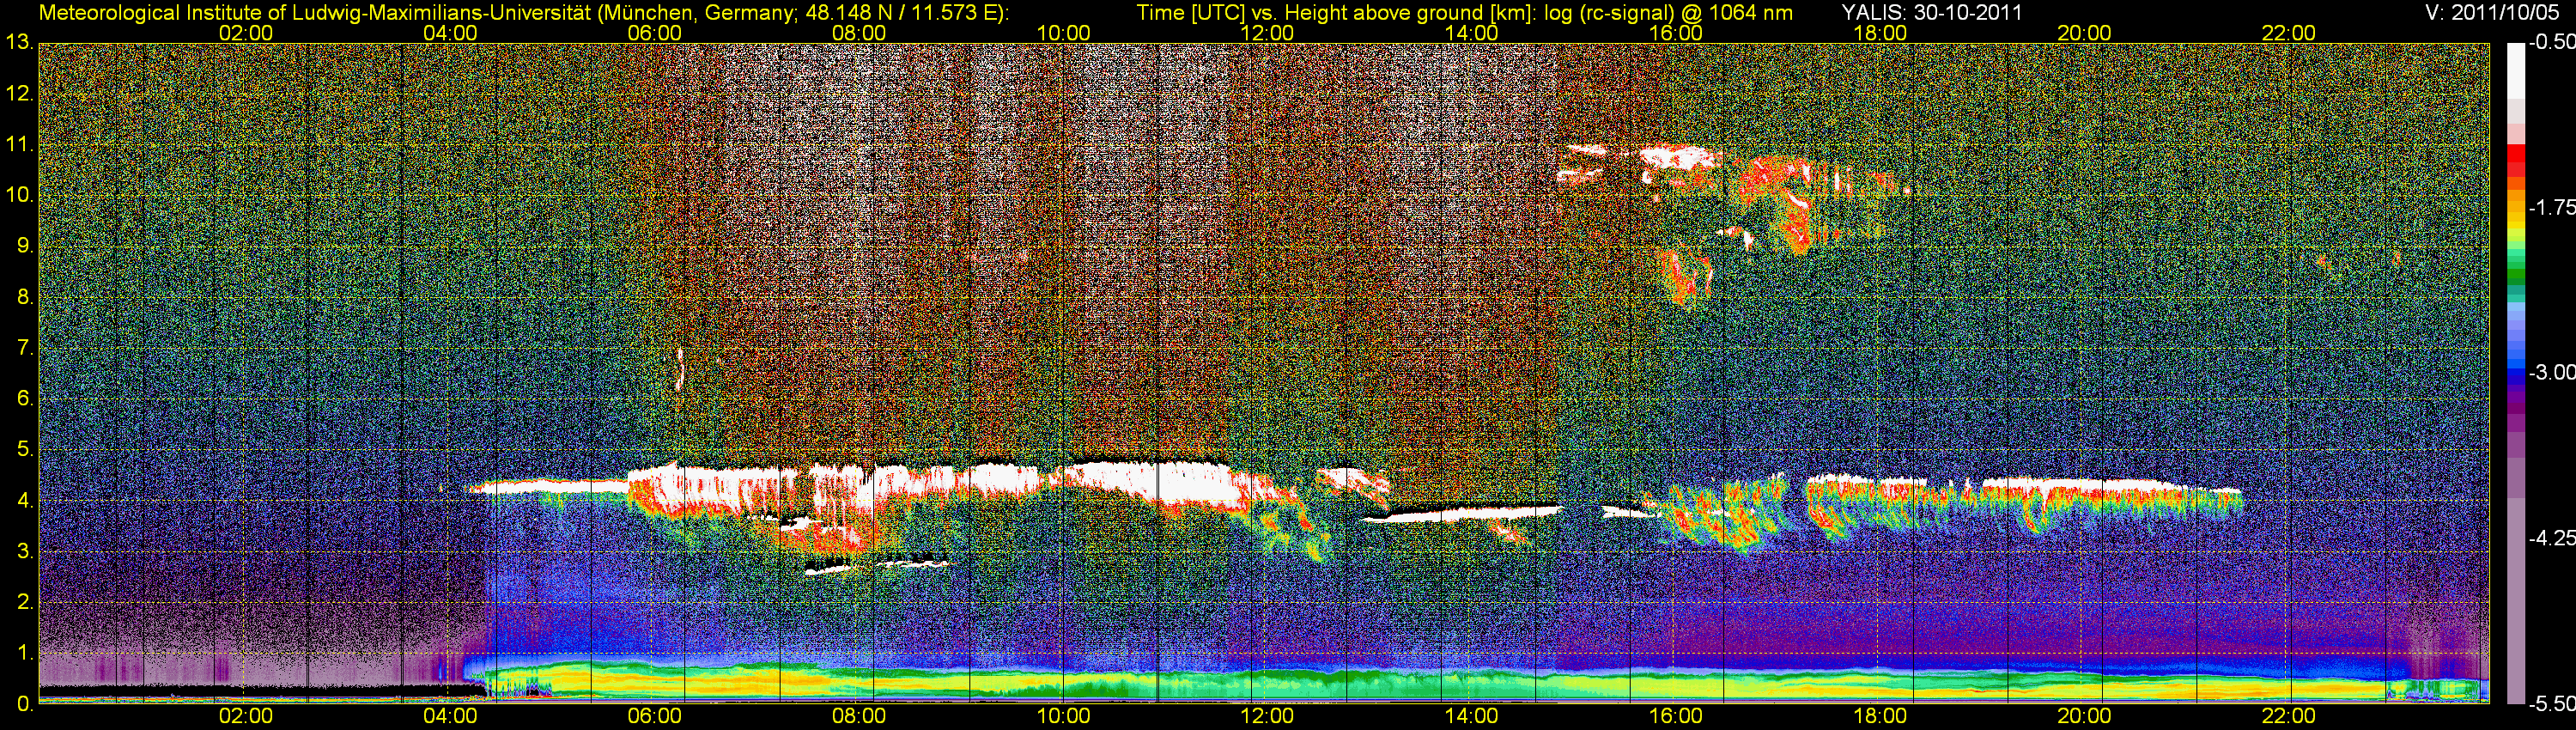Viewport: 2576px width, 730px height.
Task: Click the 10. km height axis label
Action: [x=19, y=196]
